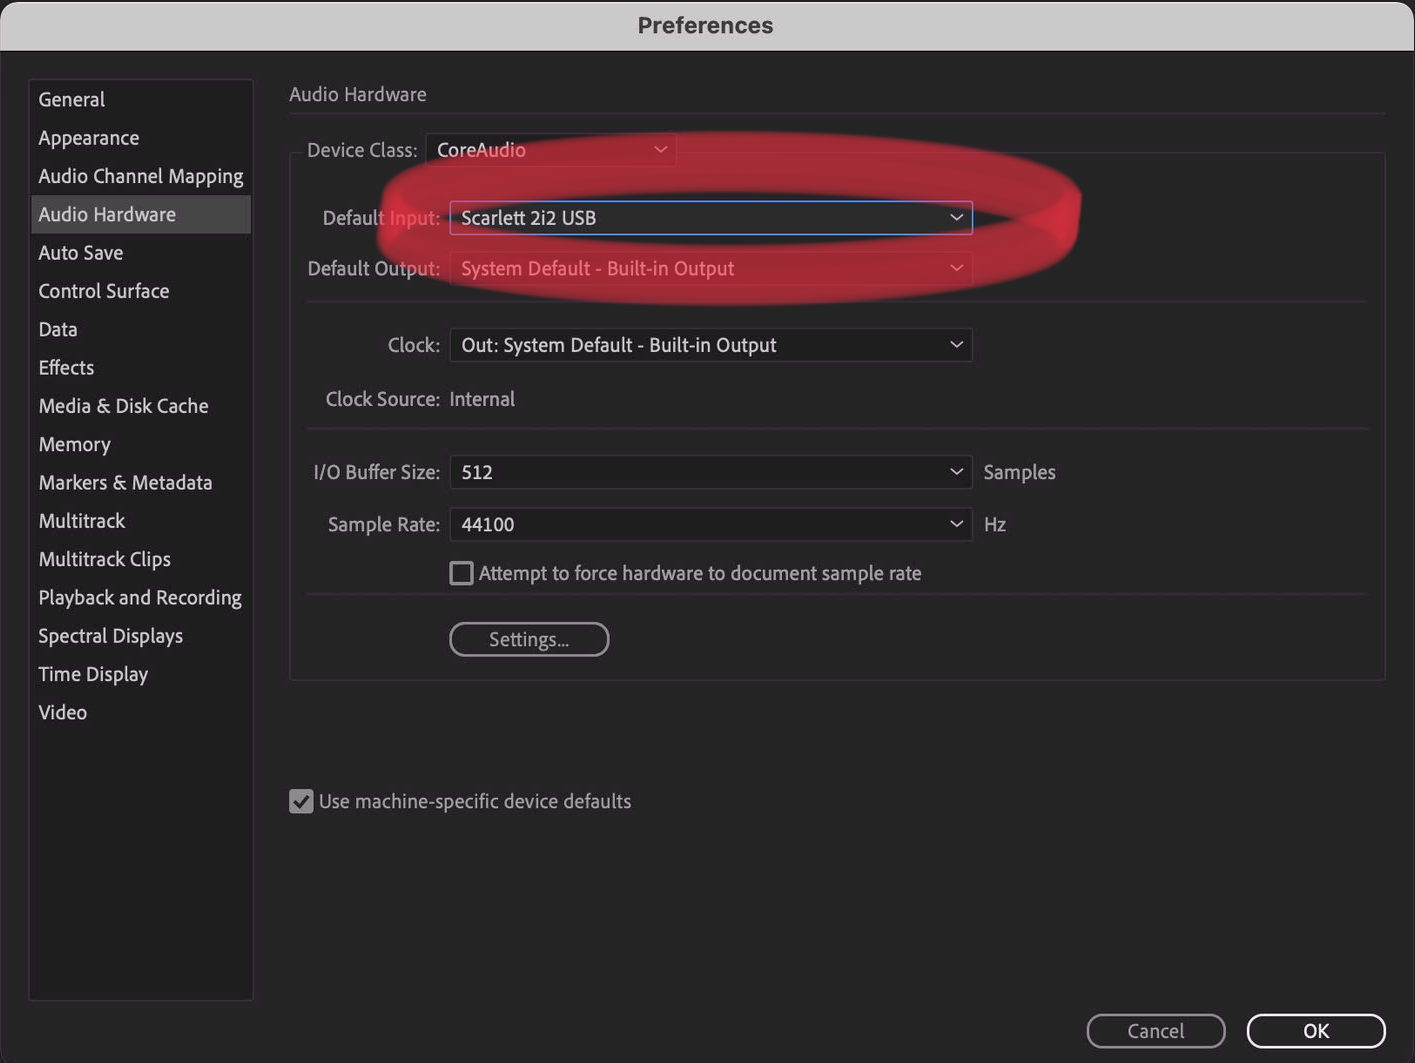Cancel the Preferences dialog
Viewport: 1415px width, 1063px height.
coord(1156,1031)
